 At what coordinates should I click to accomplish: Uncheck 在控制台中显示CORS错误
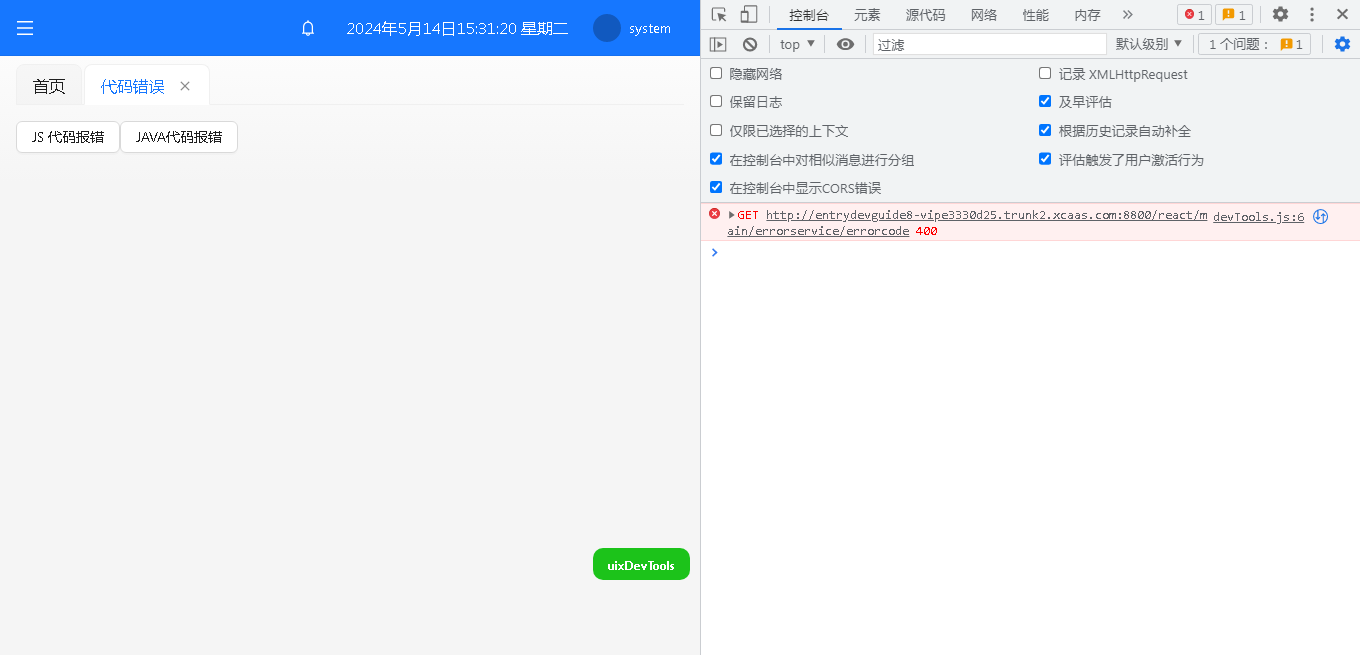[x=716, y=188]
